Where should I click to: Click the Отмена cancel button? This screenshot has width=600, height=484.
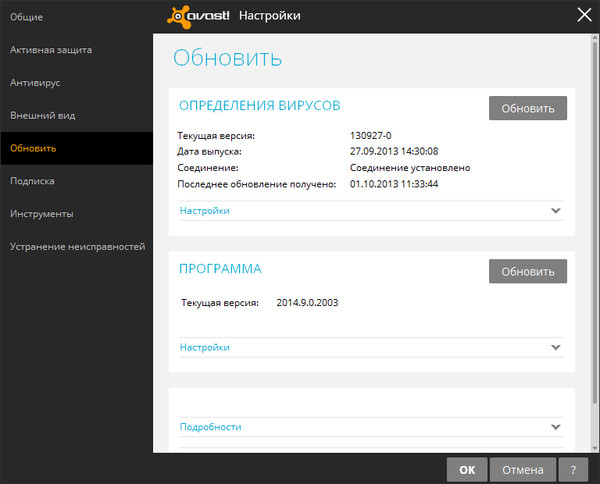[x=523, y=468]
